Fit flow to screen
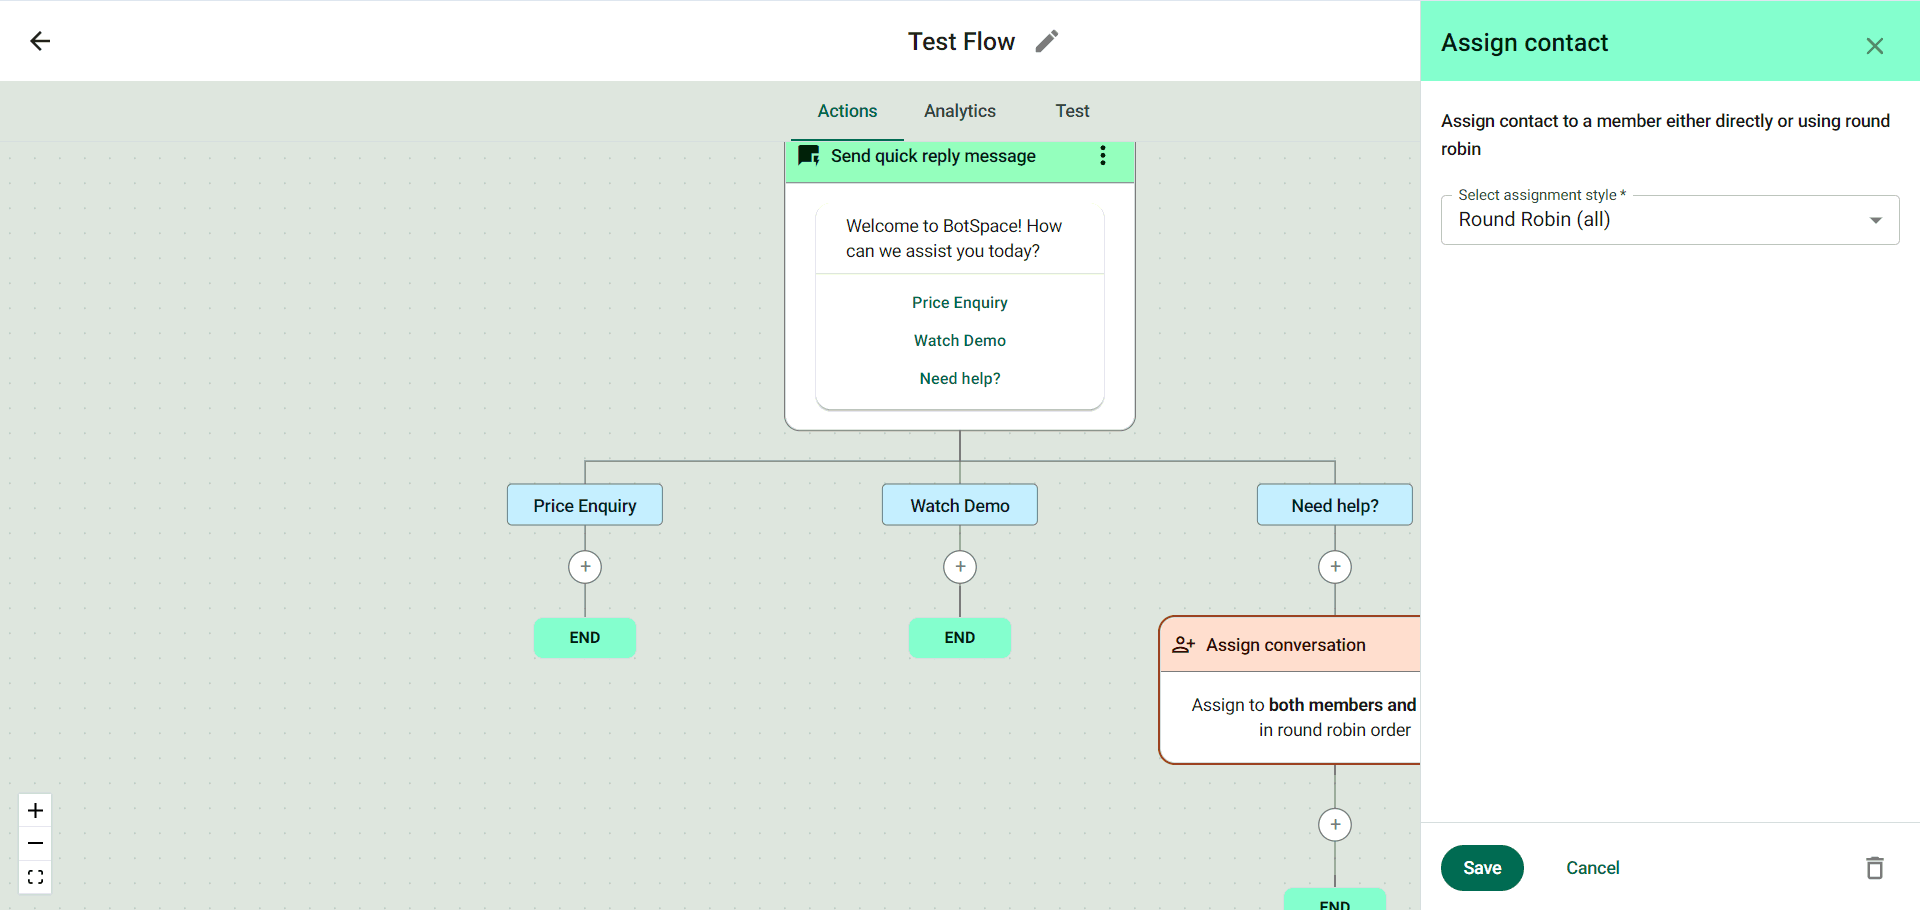 [x=35, y=877]
